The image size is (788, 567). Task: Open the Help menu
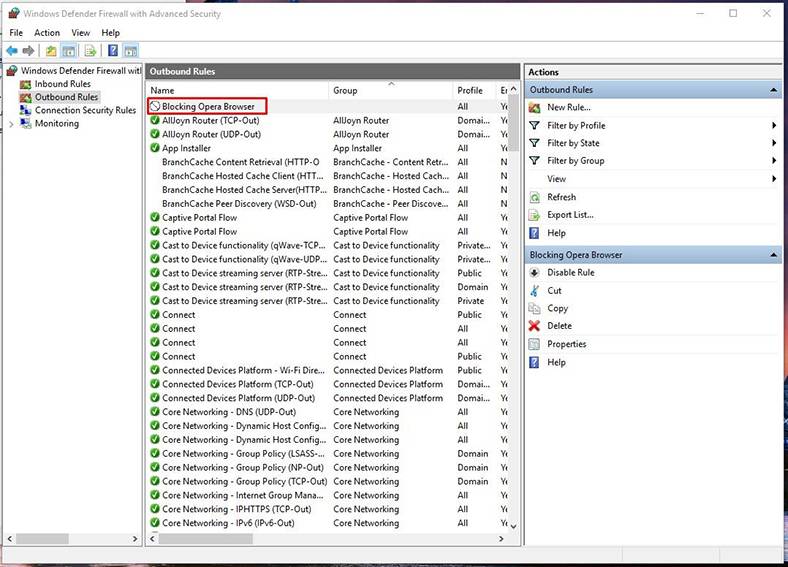tap(111, 33)
